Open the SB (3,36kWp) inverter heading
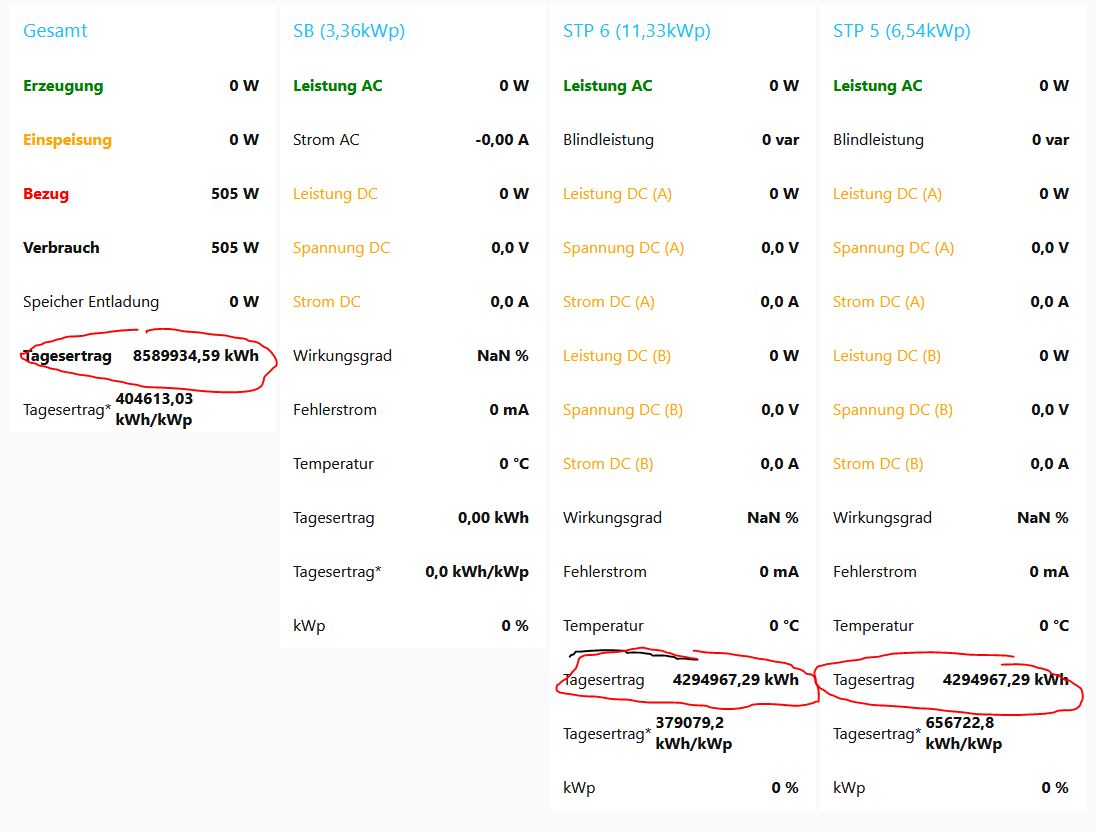This screenshot has height=832, width=1096. 348,31
